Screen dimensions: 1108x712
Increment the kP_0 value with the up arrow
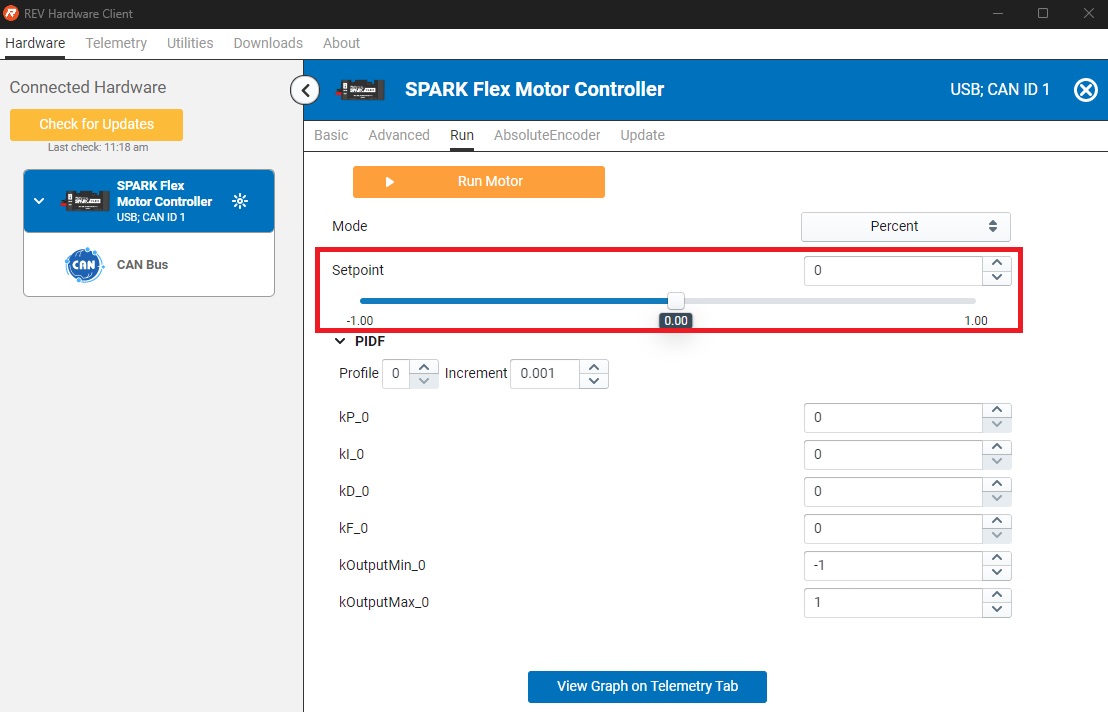997,411
